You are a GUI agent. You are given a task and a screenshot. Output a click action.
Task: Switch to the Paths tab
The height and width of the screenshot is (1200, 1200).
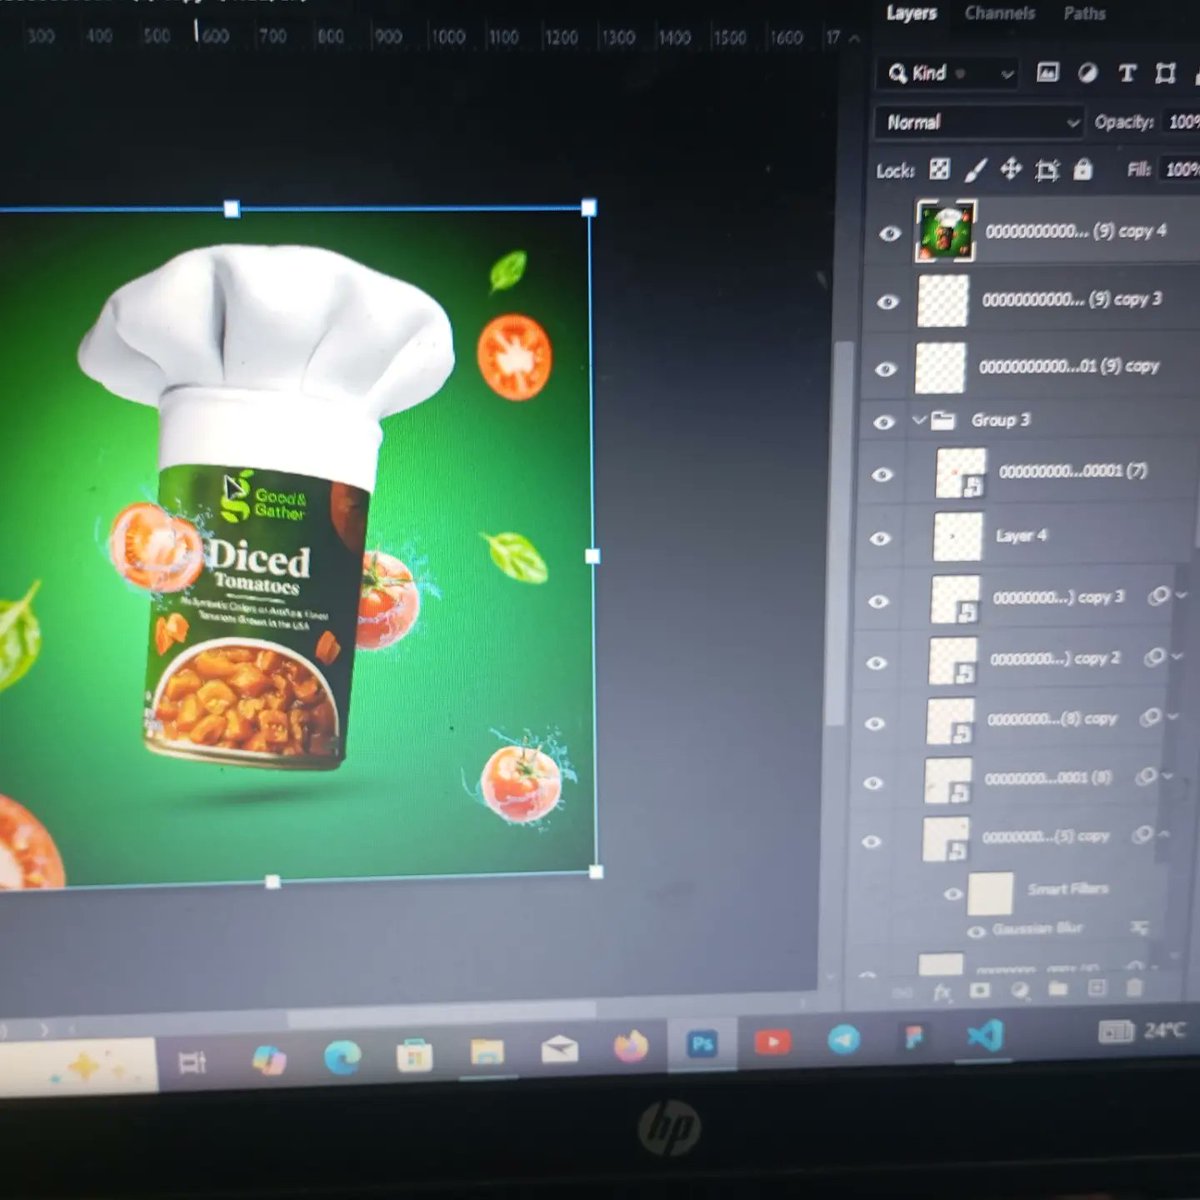click(1084, 14)
